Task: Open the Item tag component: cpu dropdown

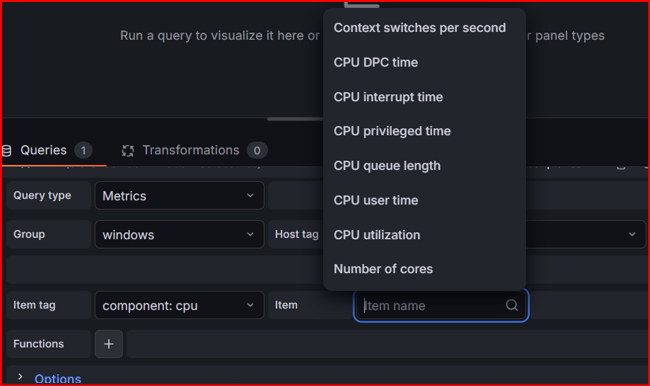Action: [179, 305]
